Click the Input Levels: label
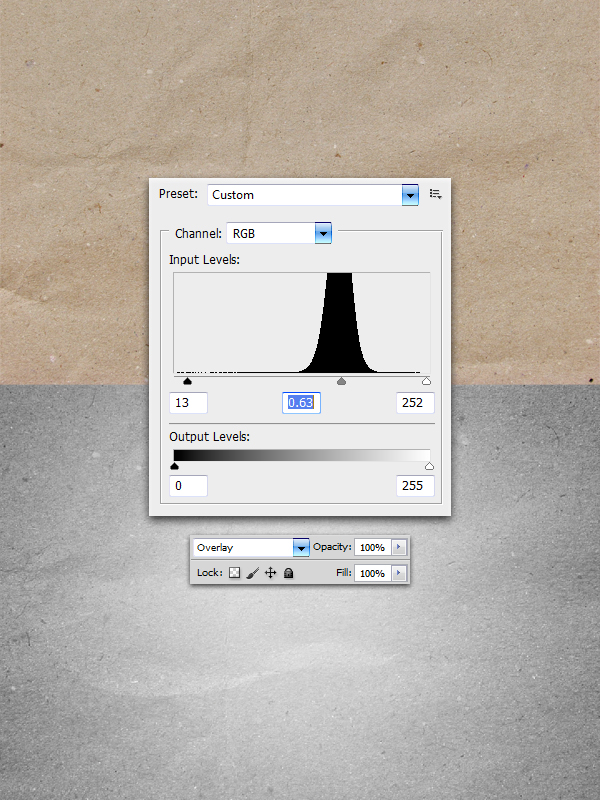Image resolution: width=600 pixels, height=800 pixels. click(204, 259)
